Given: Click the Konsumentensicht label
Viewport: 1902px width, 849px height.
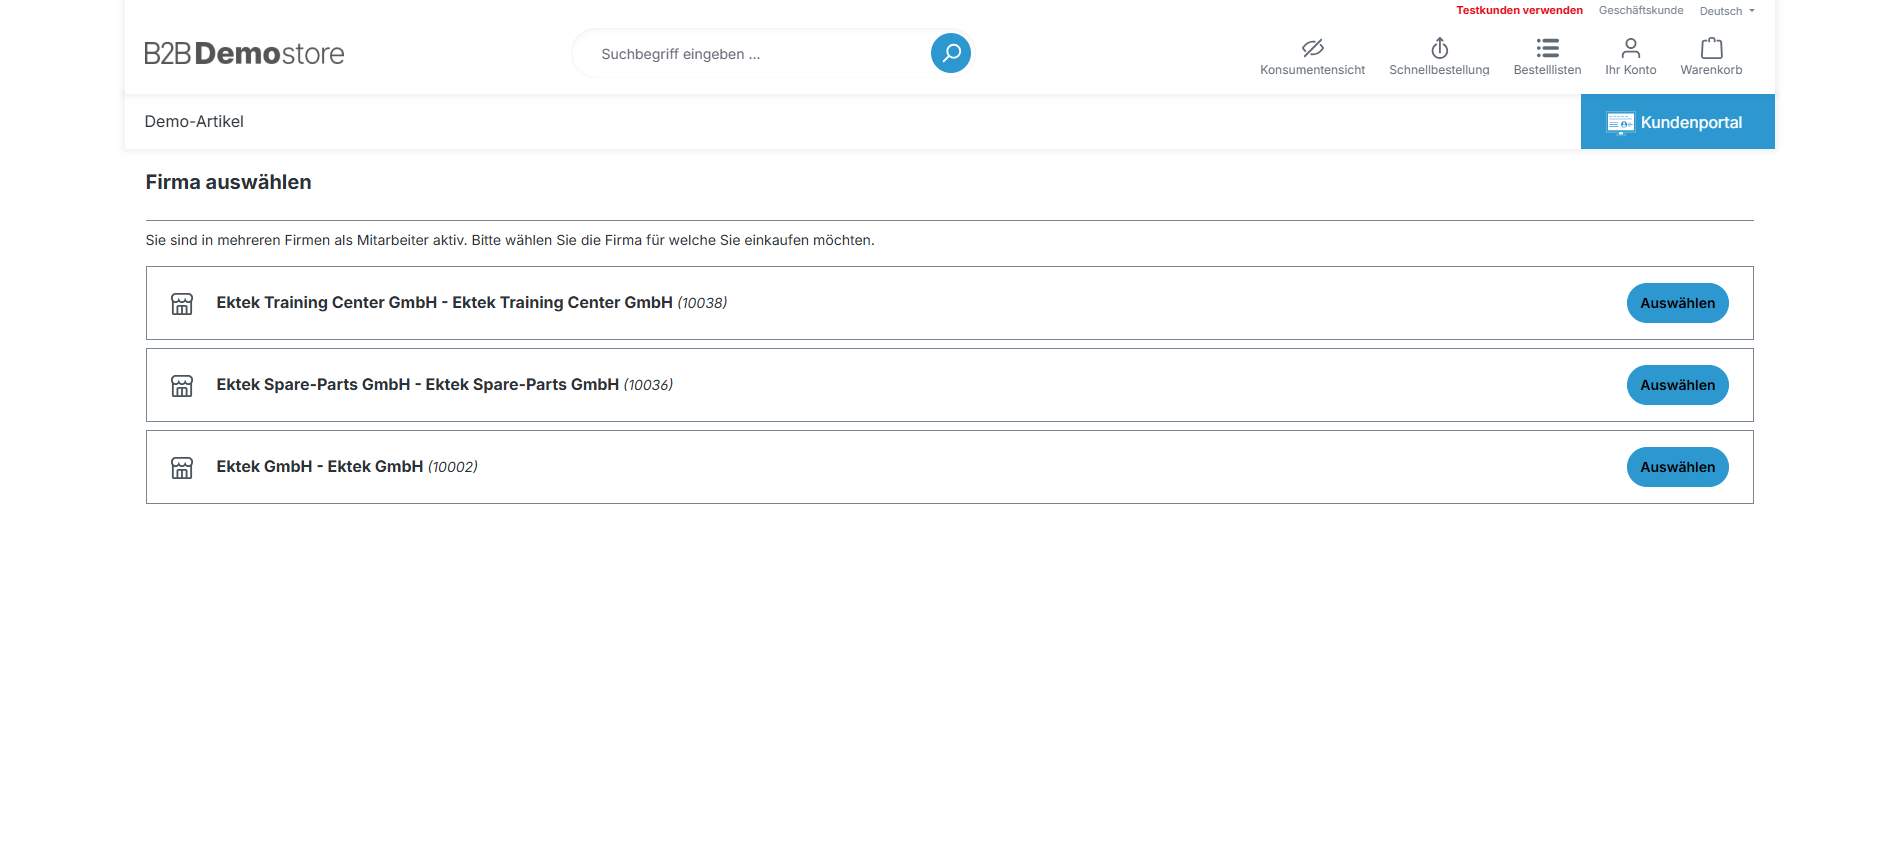Looking at the screenshot, I should click(x=1312, y=70).
